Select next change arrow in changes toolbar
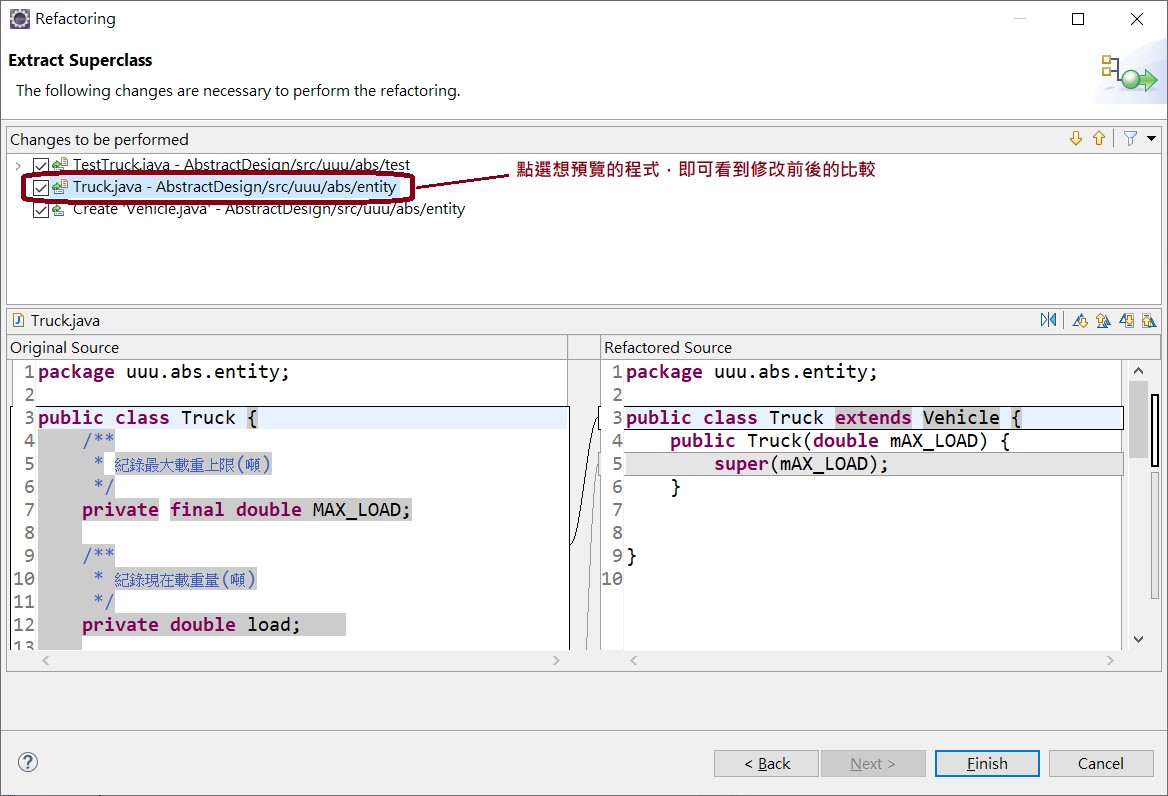 coord(1076,139)
